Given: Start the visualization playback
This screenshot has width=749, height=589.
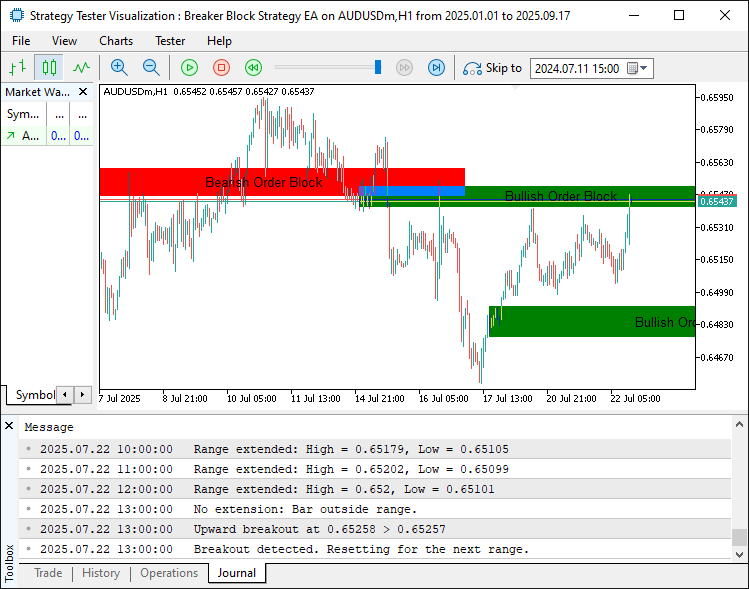Looking at the screenshot, I should 190,68.
